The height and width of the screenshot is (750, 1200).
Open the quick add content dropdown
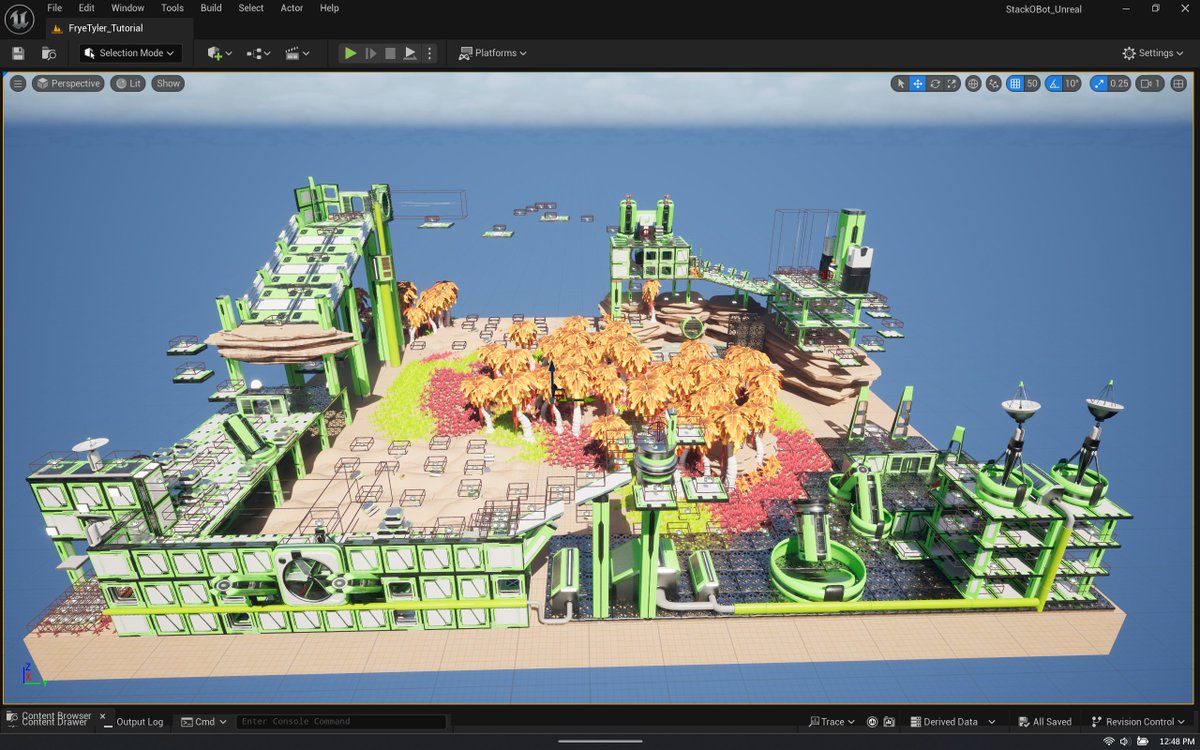[x=220, y=53]
